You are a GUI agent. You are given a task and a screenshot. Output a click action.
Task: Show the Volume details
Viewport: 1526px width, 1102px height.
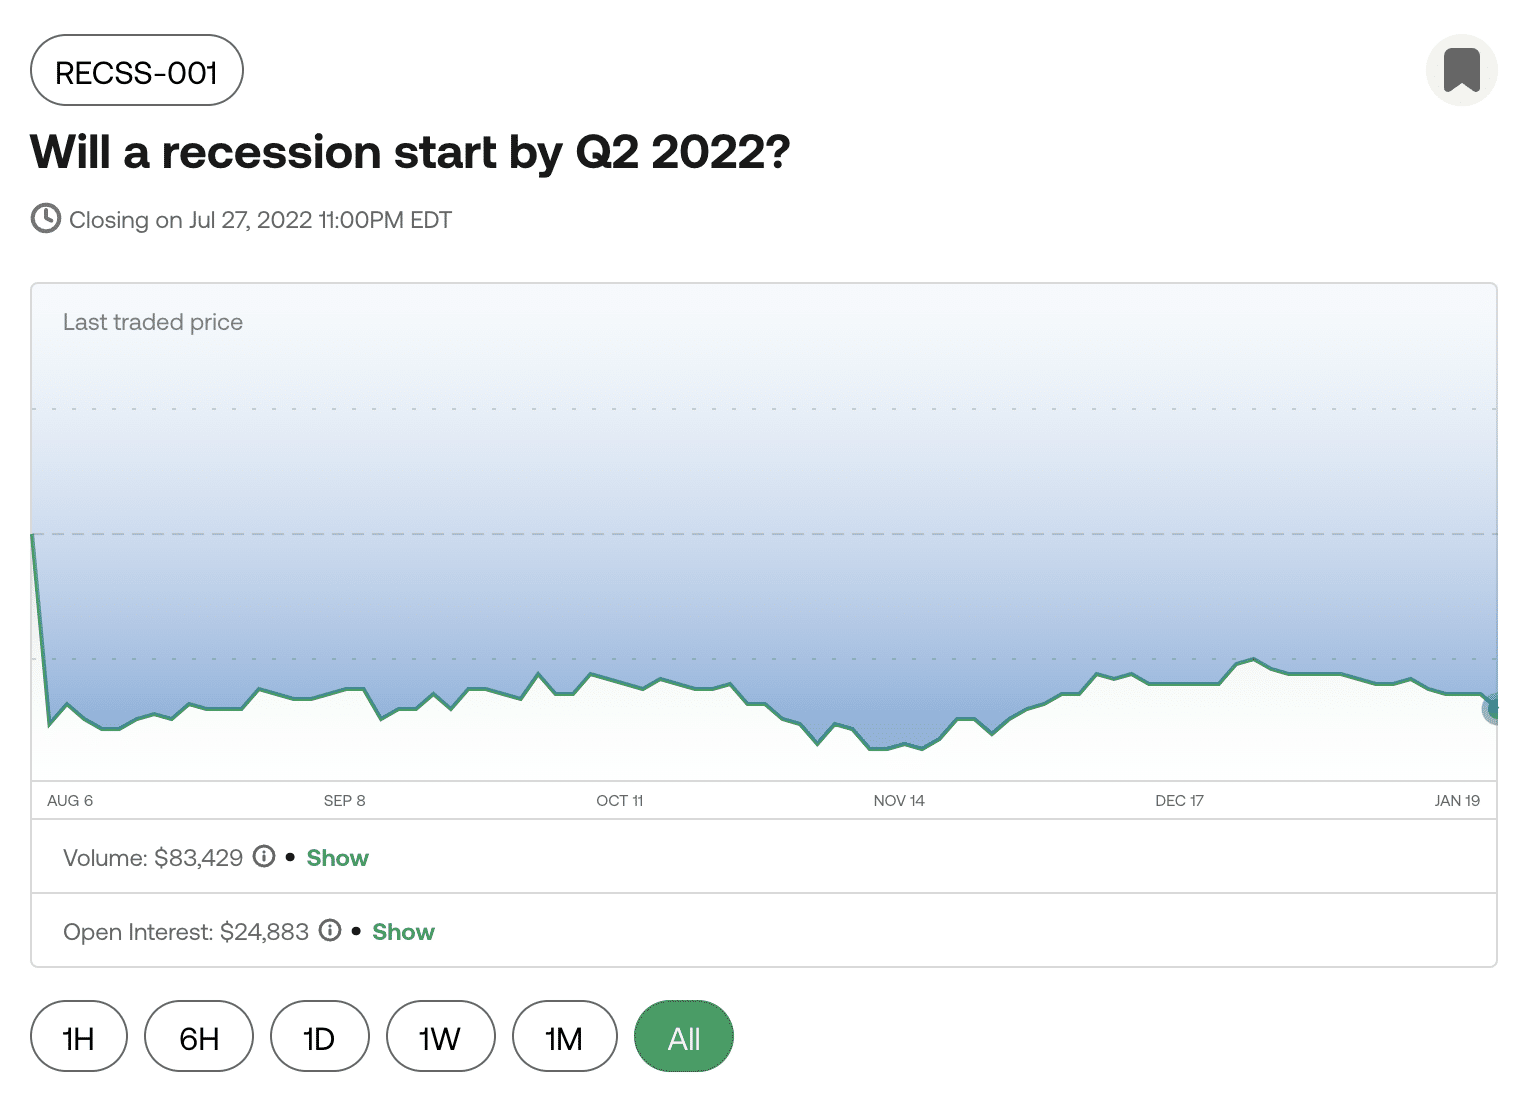pos(338,858)
